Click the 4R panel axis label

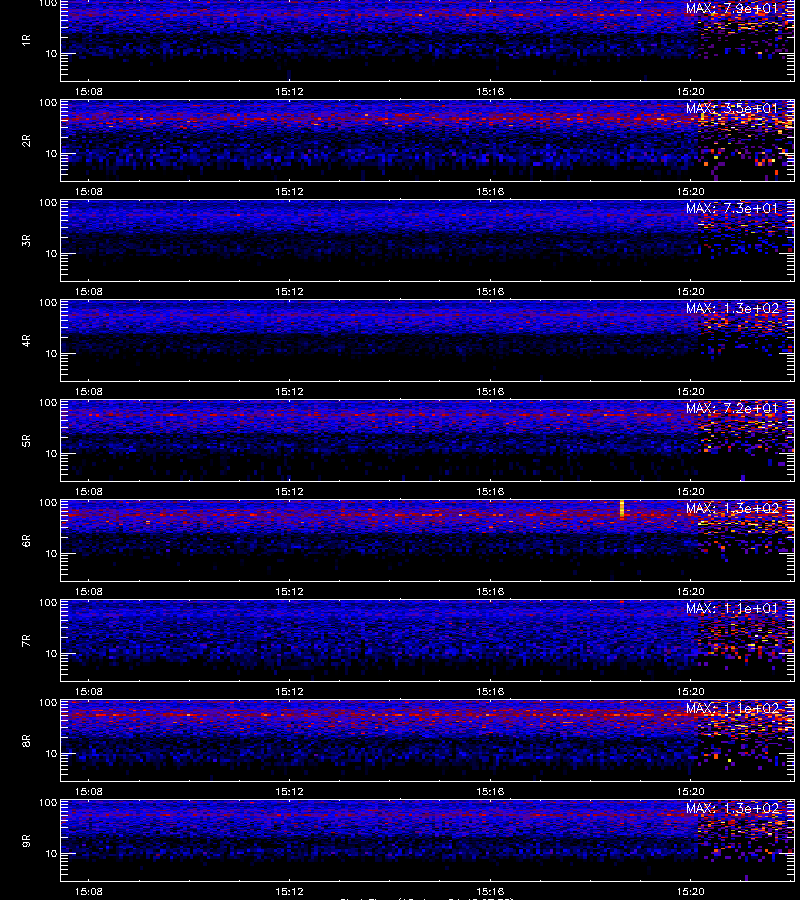[x=26, y=340]
